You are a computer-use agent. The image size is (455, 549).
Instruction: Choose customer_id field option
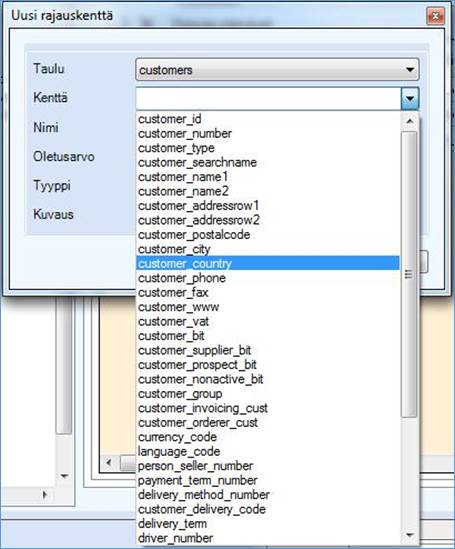[268, 119]
